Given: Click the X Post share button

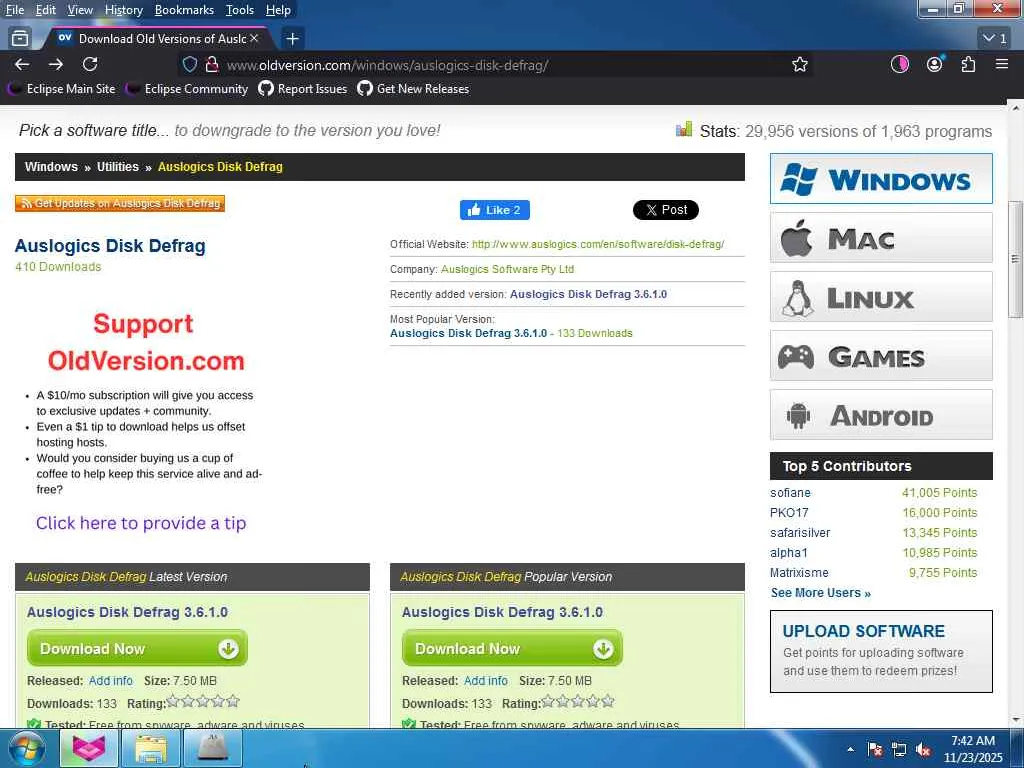Looking at the screenshot, I should [665, 210].
